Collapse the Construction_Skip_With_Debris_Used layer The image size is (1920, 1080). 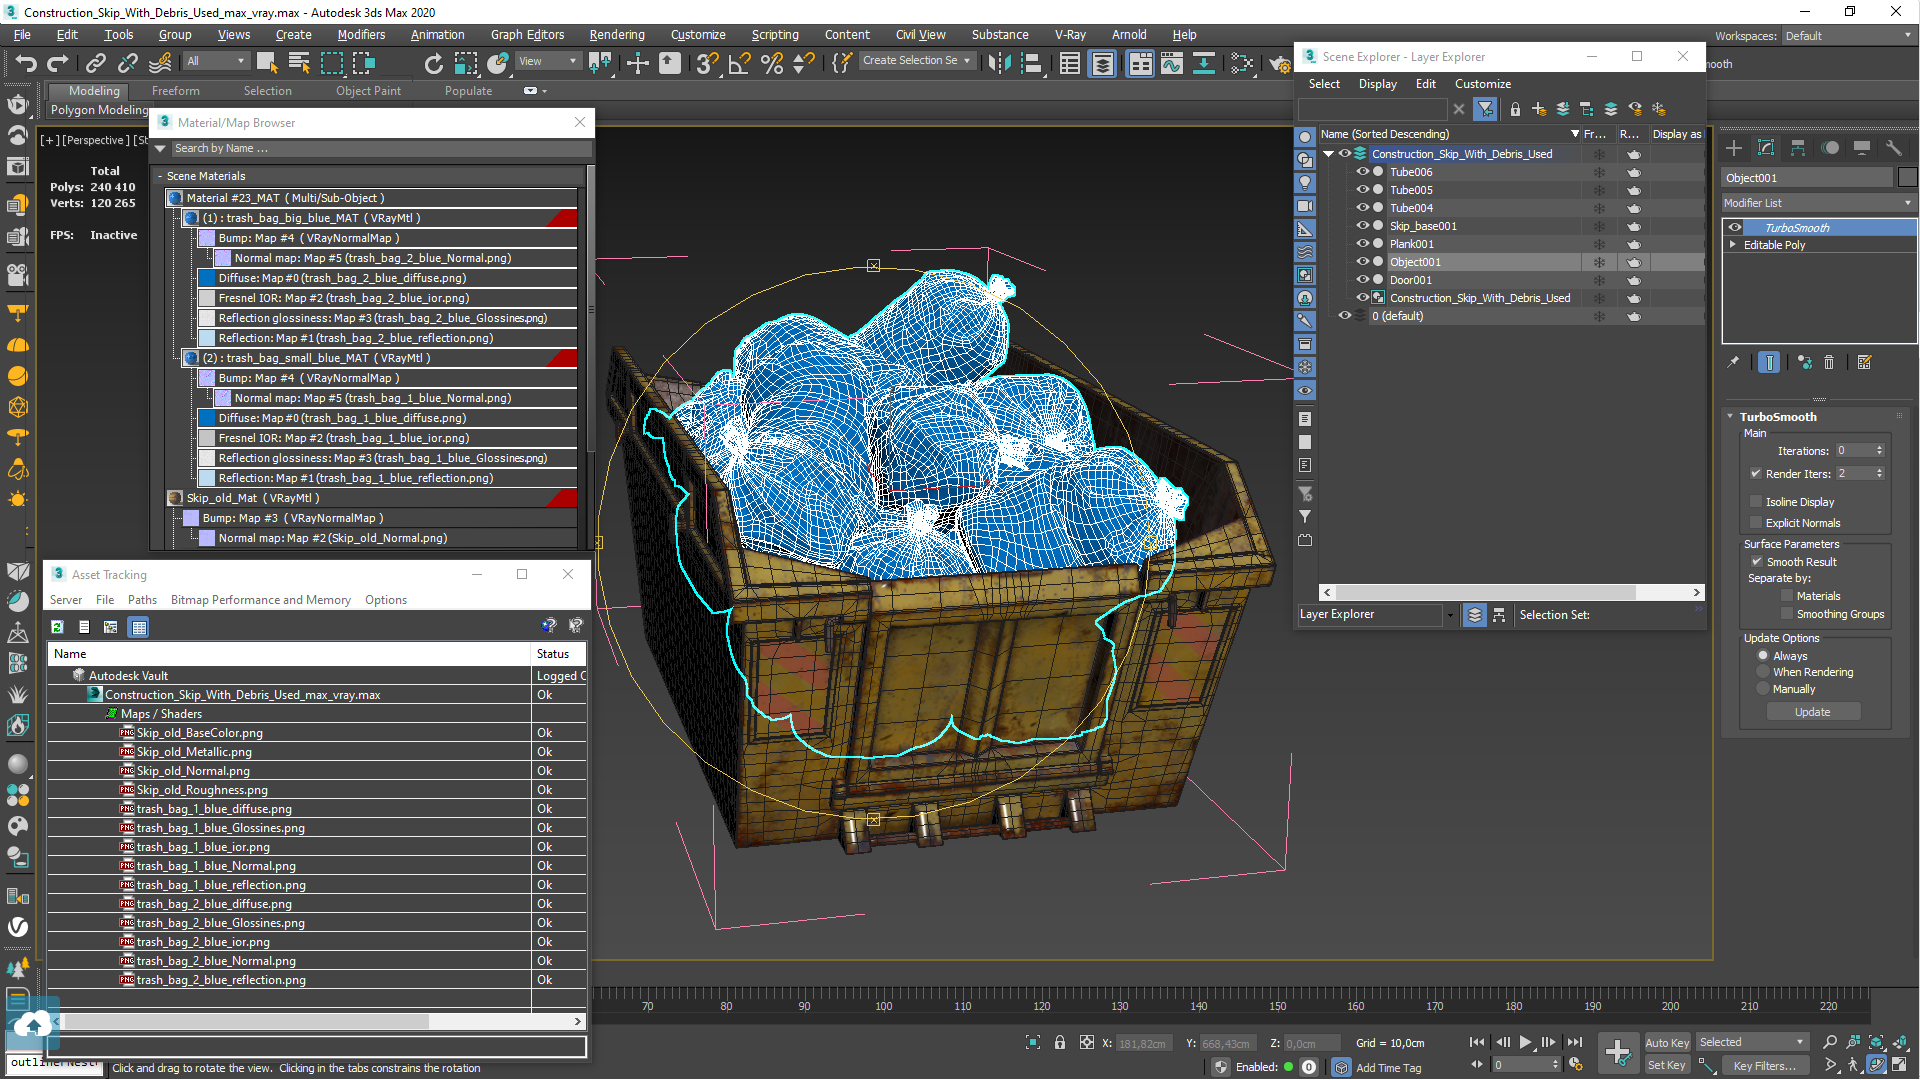(x=1328, y=154)
